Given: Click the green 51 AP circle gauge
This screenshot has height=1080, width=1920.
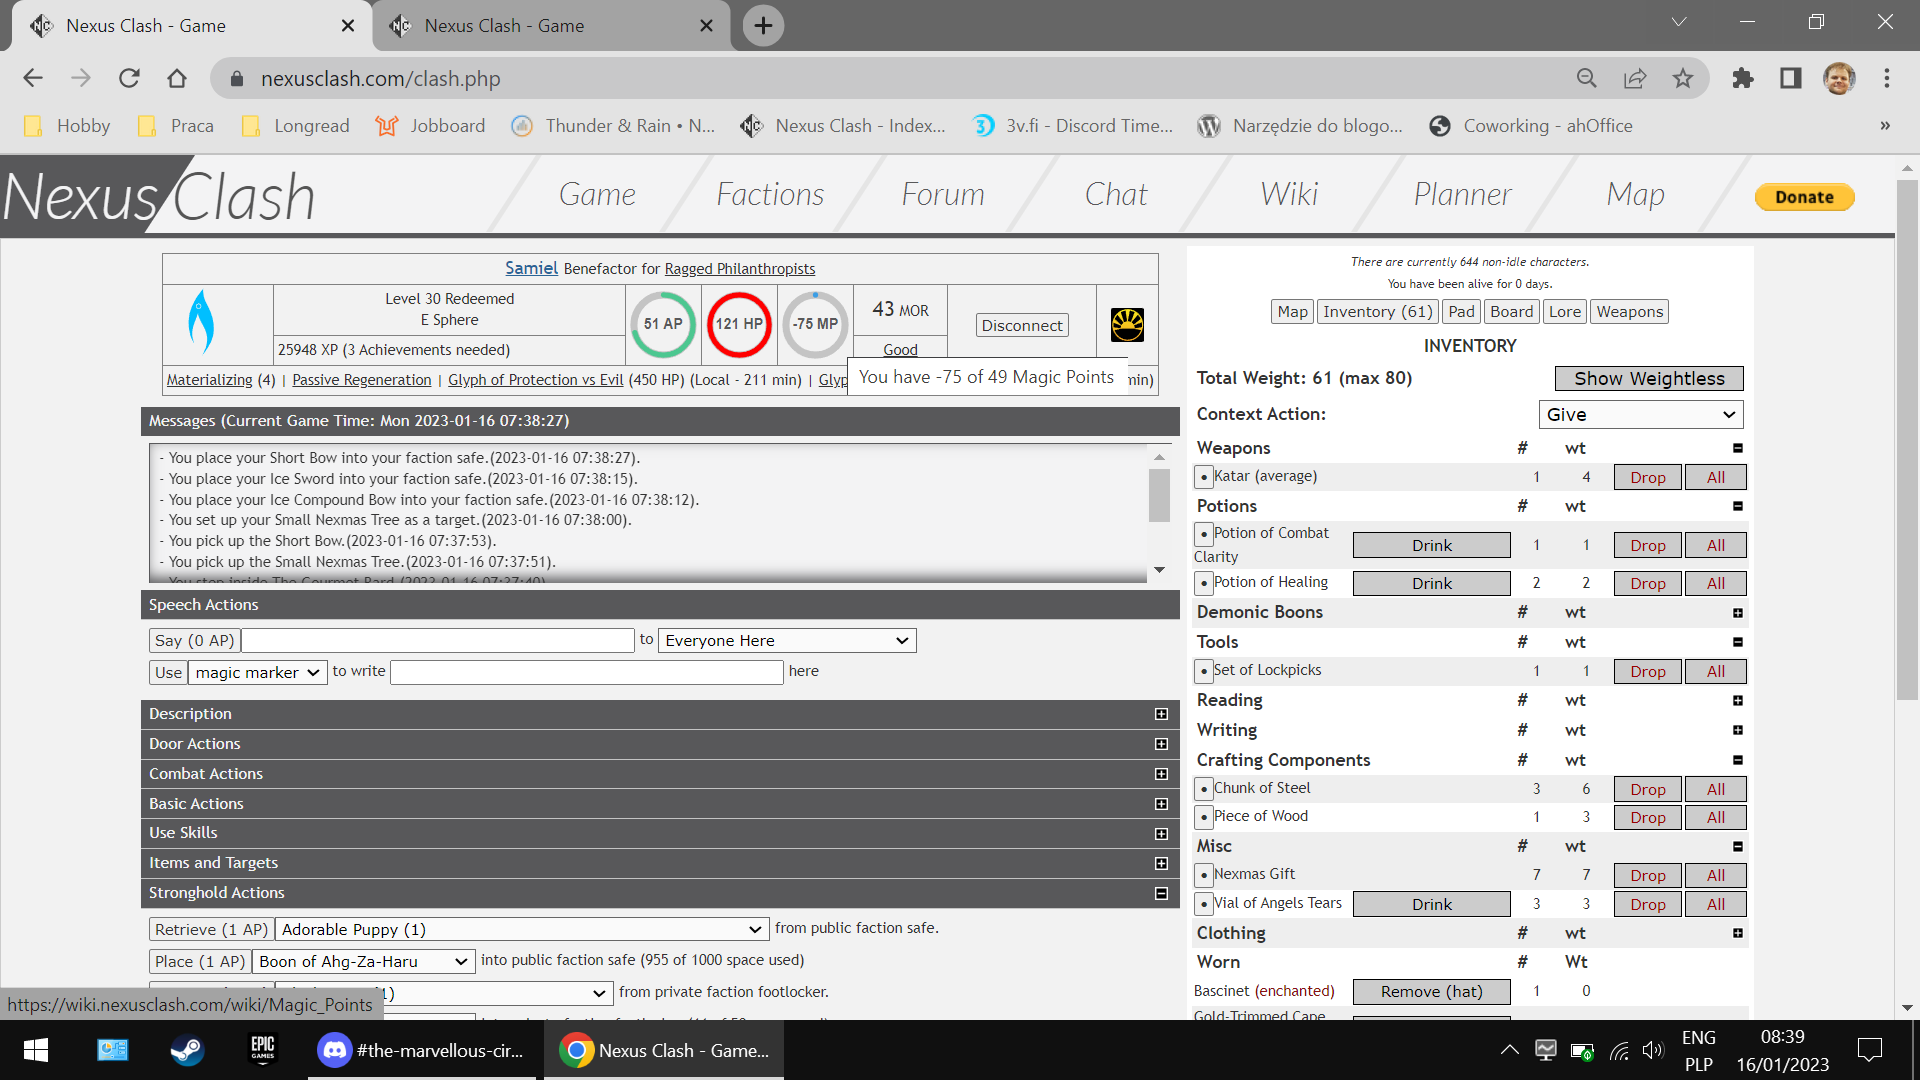Looking at the screenshot, I should [x=663, y=324].
